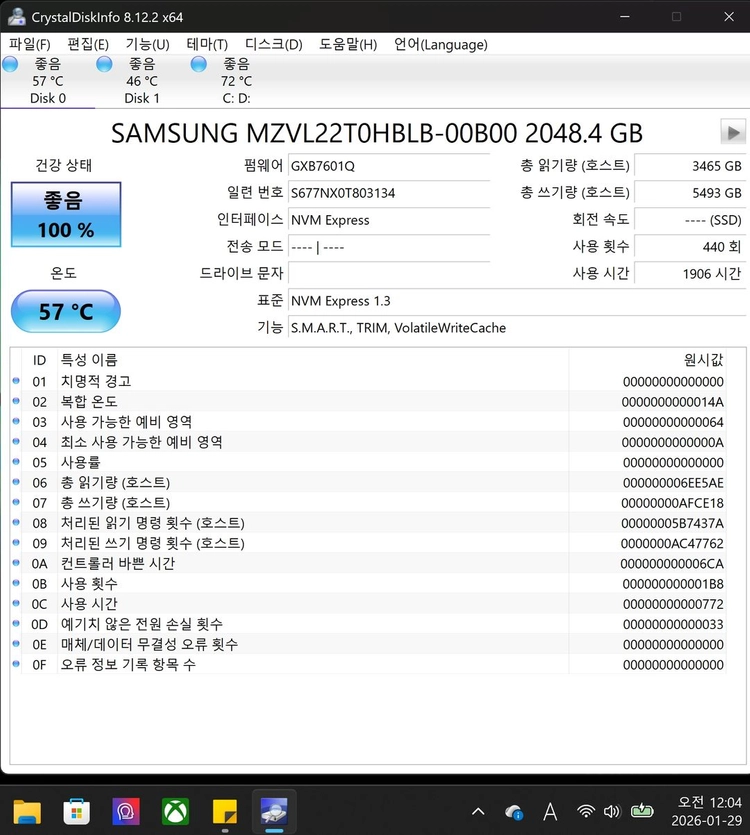Open the 기능(U) menu
This screenshot has height=835, width=750.
[148, 44]
